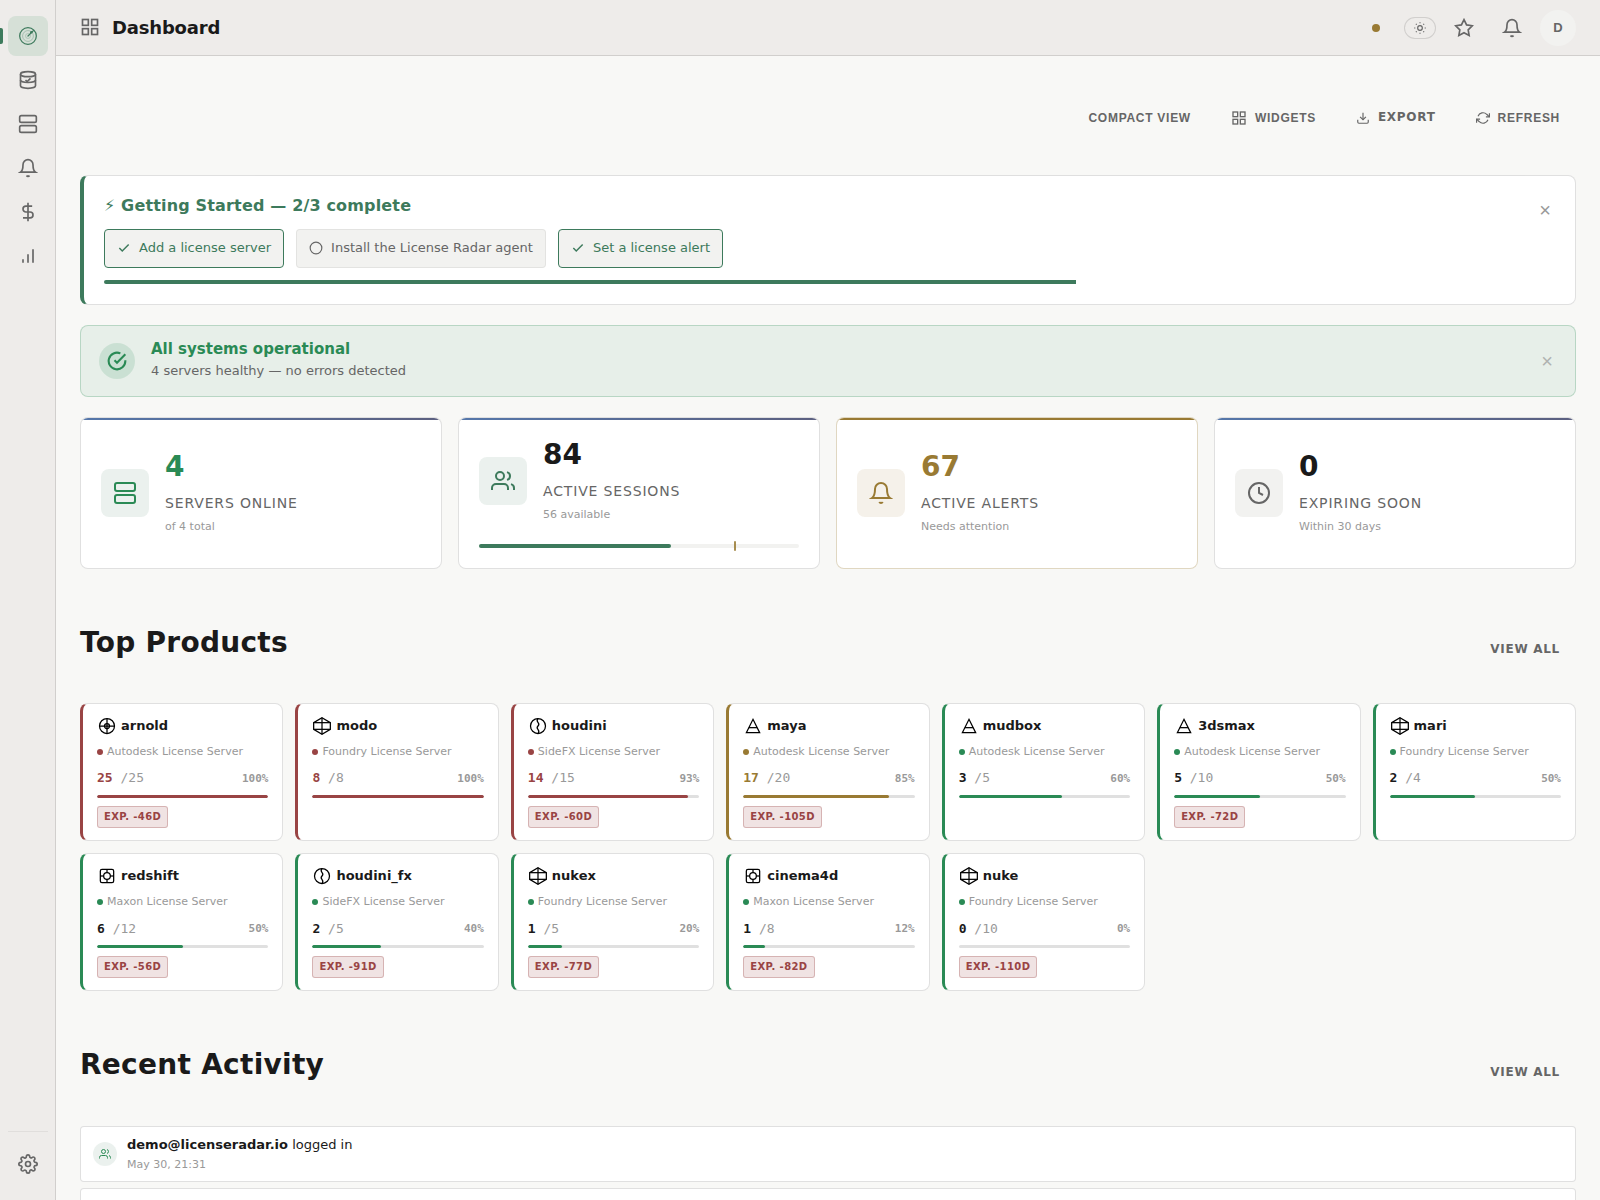This screenshot has height=1200, width=1600.
Task: Click the Maxon License Server label on cinema4d
Action: 813,901
